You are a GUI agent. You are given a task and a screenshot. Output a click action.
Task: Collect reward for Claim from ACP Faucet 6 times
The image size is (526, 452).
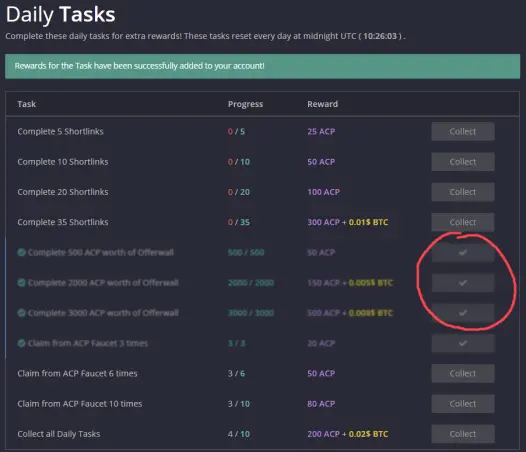coord(463,373)
